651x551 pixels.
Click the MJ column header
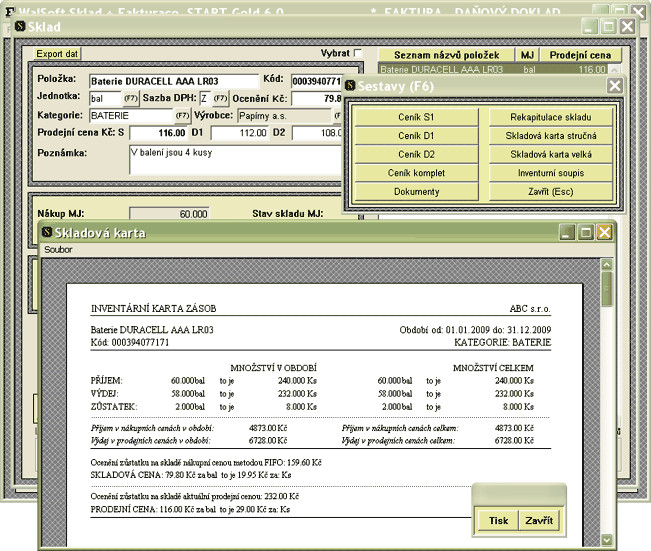(x=527, y=55)
